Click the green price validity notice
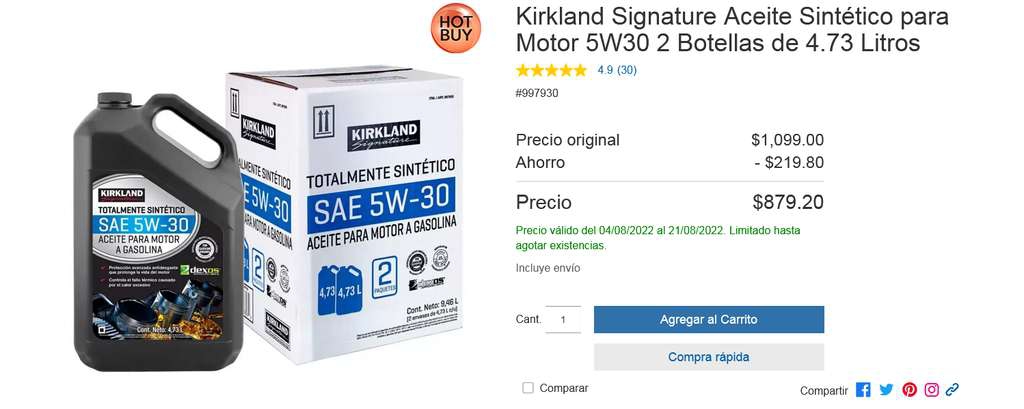Viewport: 1024px width, 409px height. click(x=658, y=238)
